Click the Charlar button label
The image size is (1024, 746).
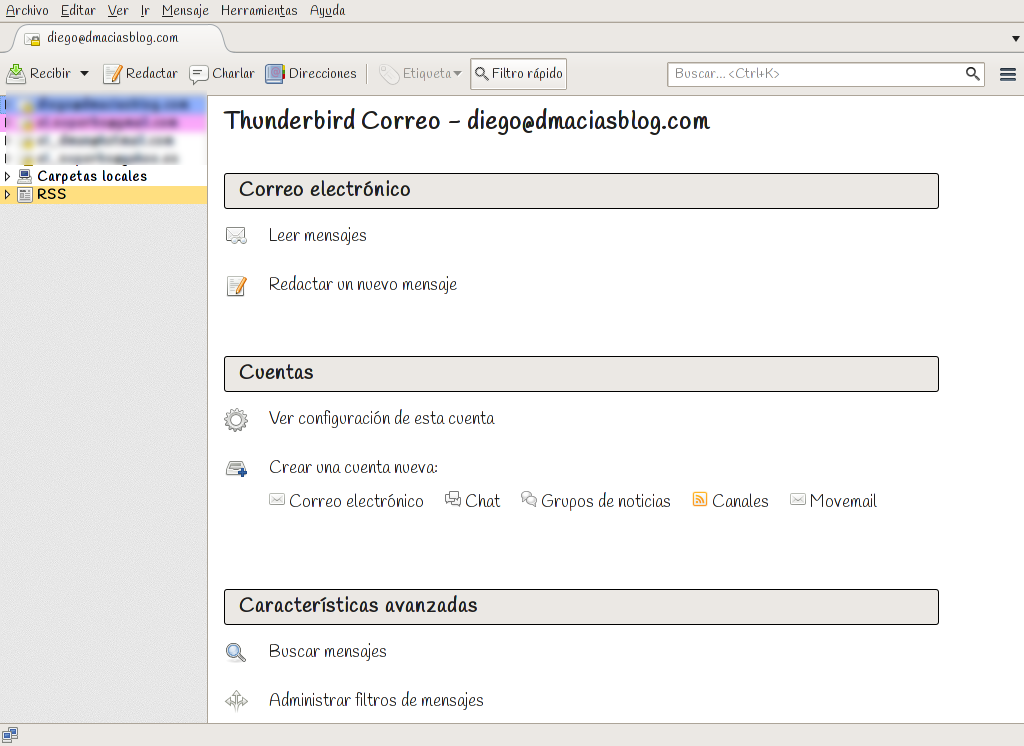coord(233,74)
